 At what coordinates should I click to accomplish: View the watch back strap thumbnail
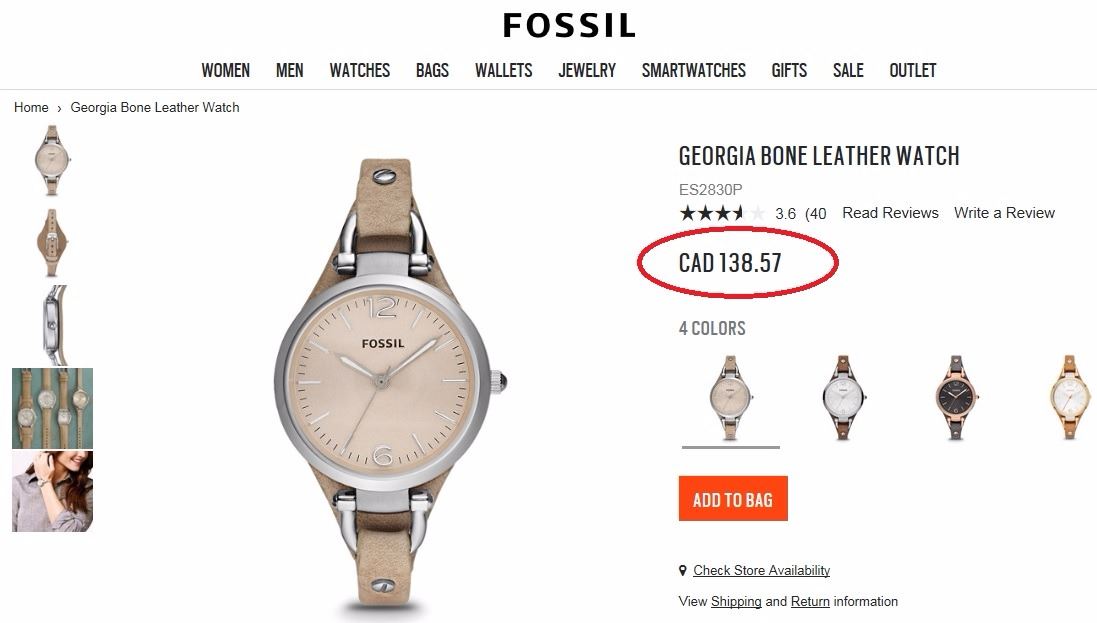(51, 242)
